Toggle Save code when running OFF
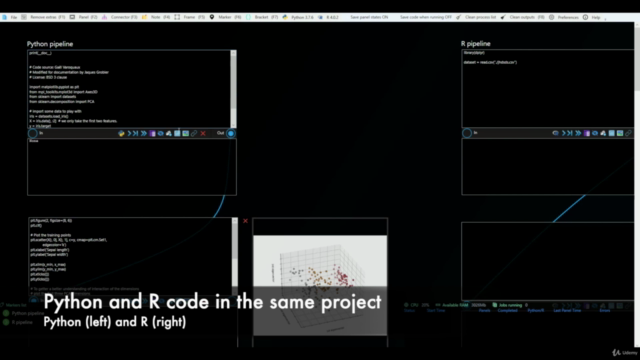The image size is (640, 360). tap(426, 17)
